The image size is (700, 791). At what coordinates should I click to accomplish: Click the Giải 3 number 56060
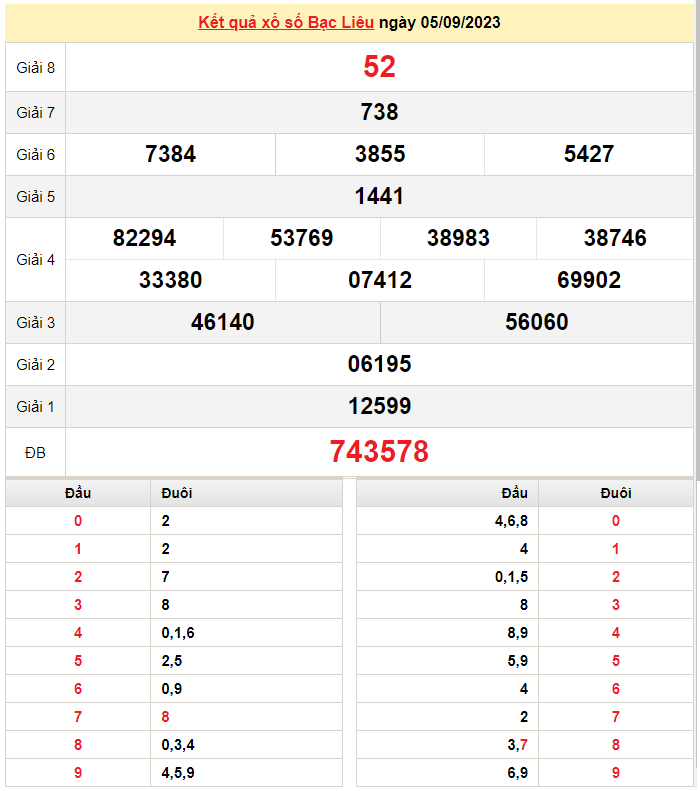point(537,322)
